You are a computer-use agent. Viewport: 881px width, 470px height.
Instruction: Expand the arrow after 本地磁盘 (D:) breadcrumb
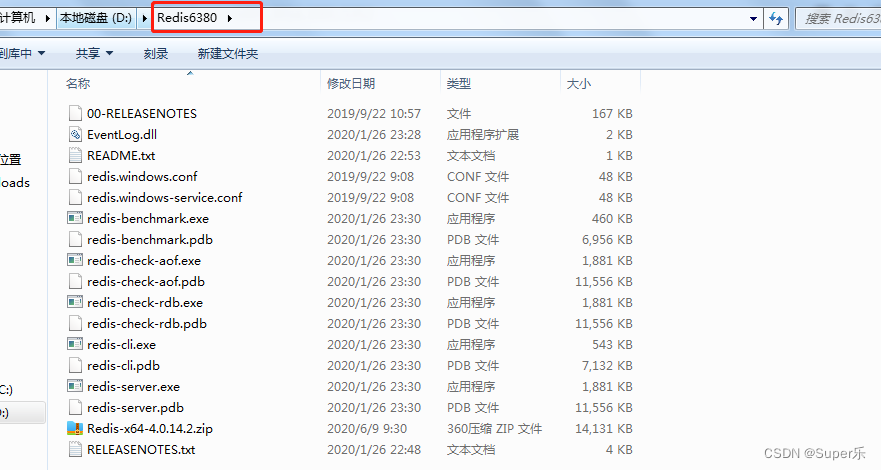click(x=144, y=18)
